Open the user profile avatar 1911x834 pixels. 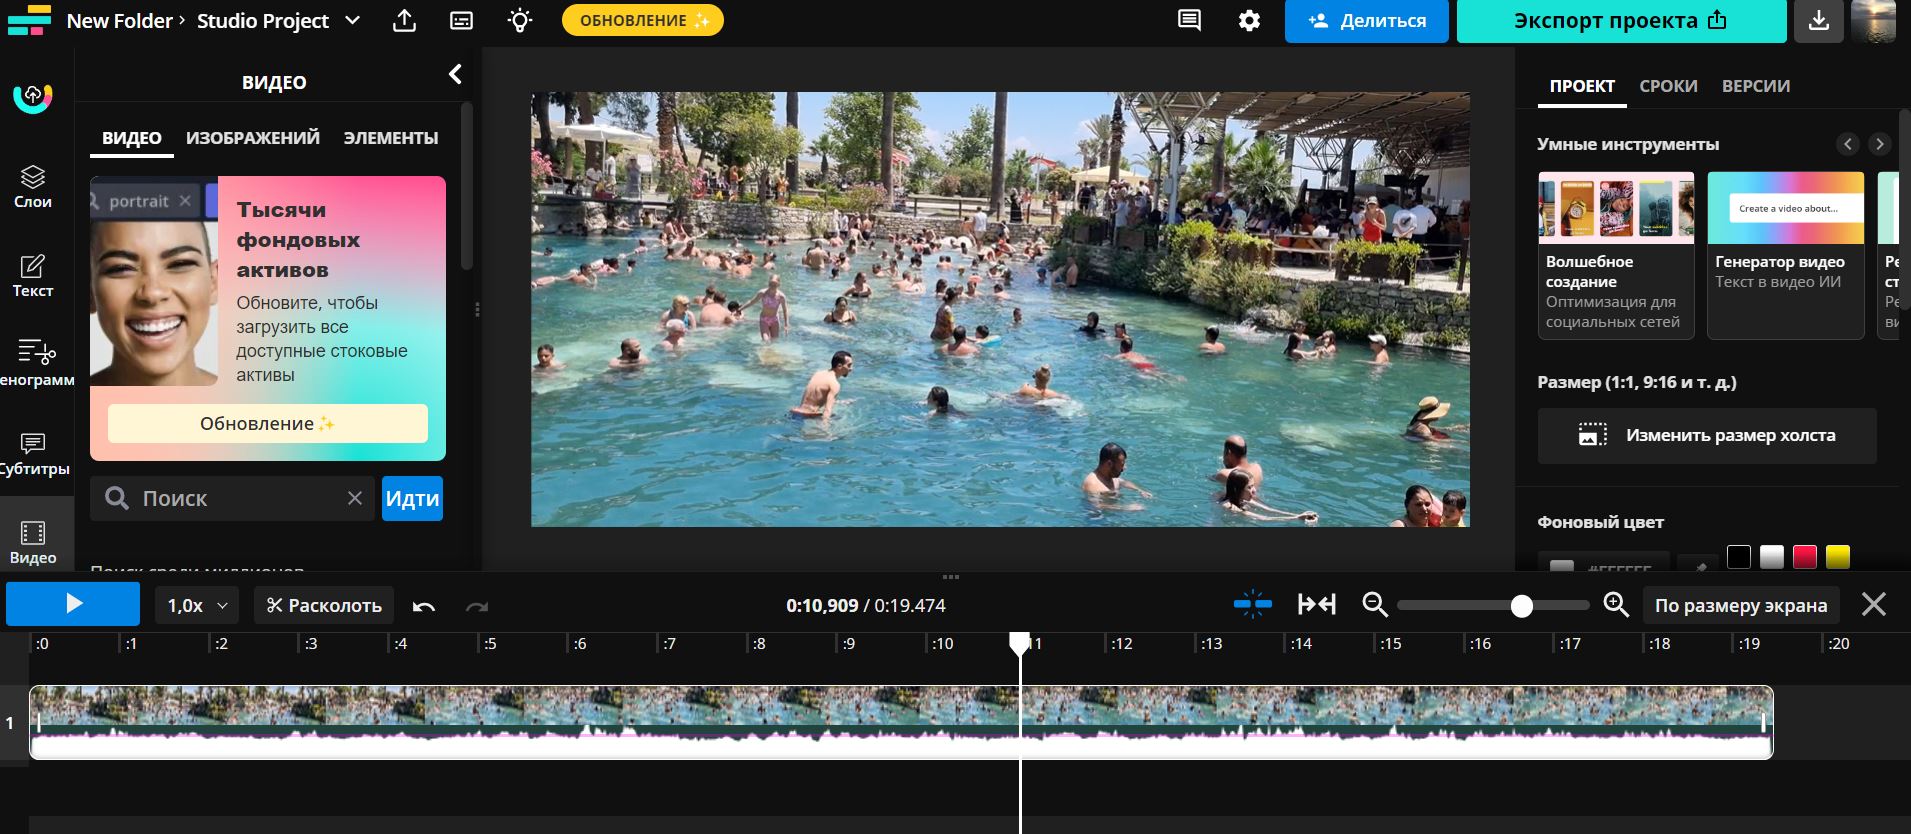(1874, 21)
